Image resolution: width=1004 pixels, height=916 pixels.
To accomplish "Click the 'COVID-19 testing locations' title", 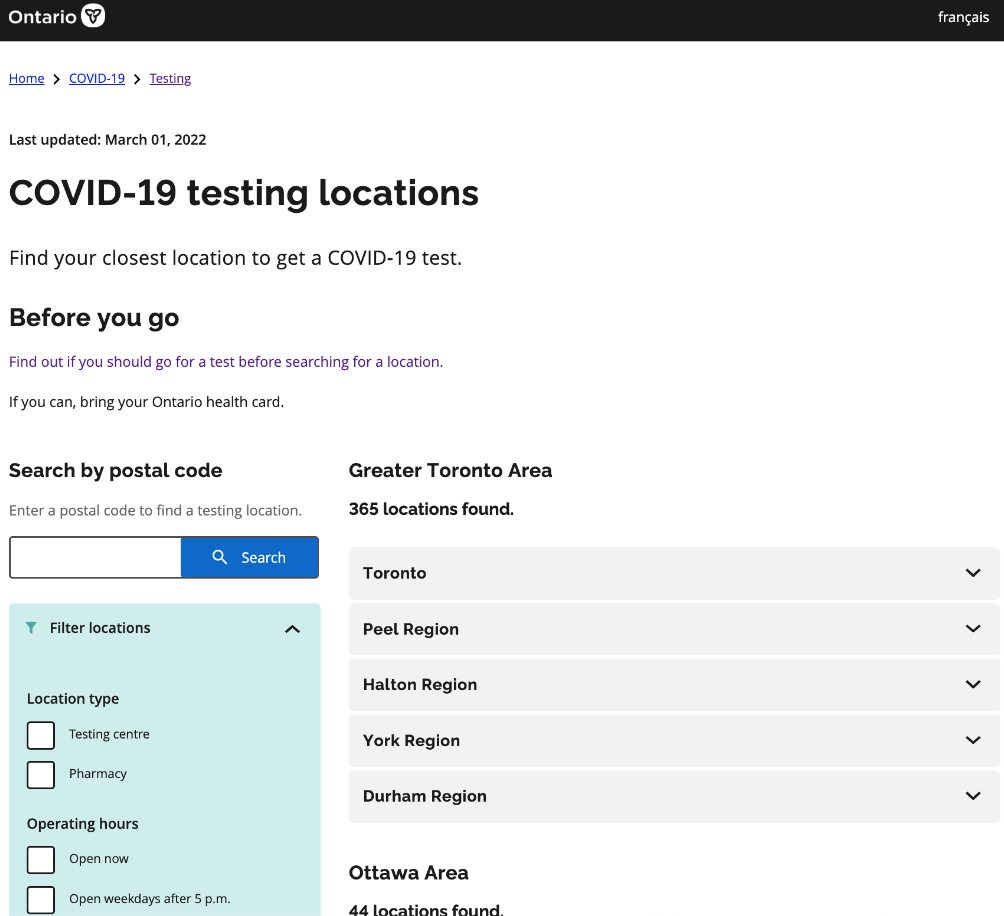I will 244,193.
